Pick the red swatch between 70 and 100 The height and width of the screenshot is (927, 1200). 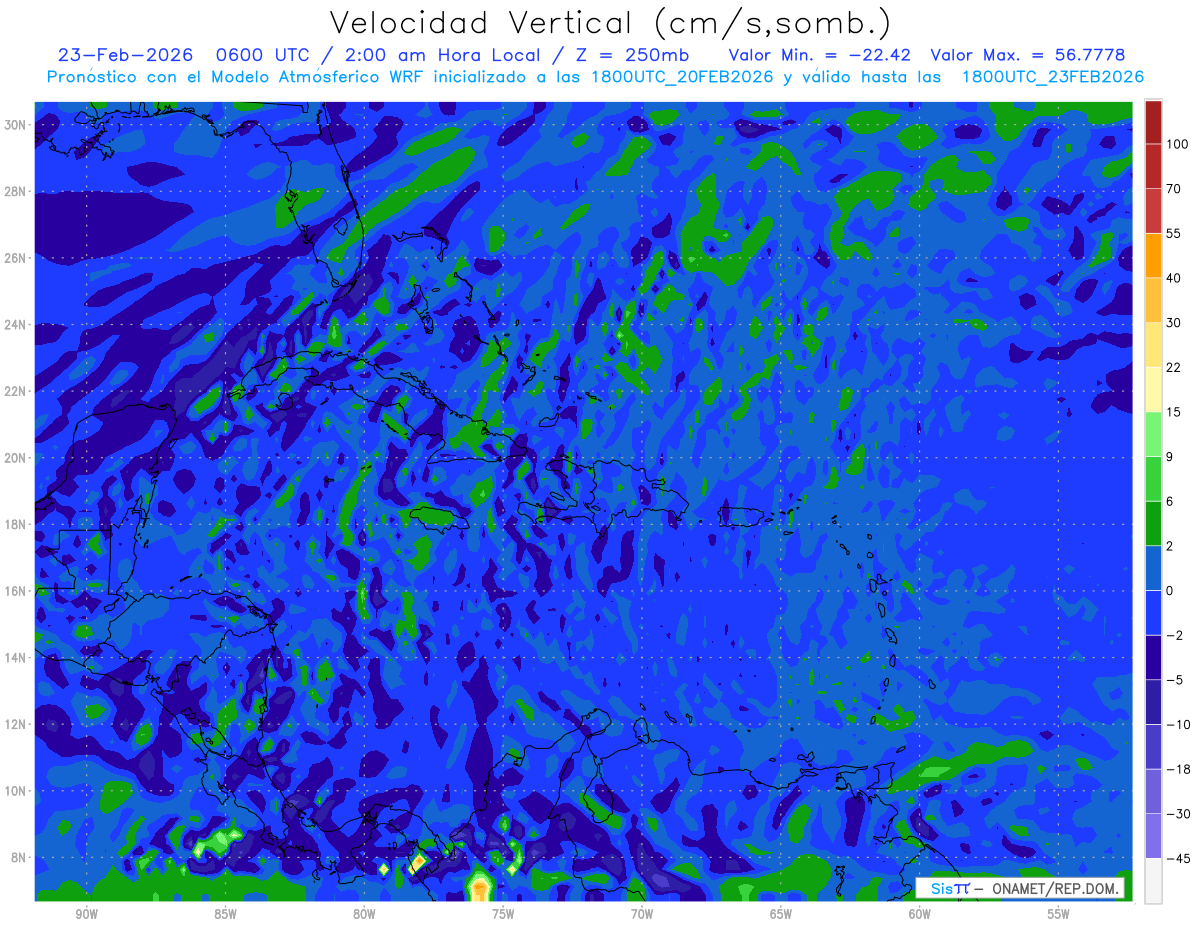pyautogui.click(x=1153, y=166)
